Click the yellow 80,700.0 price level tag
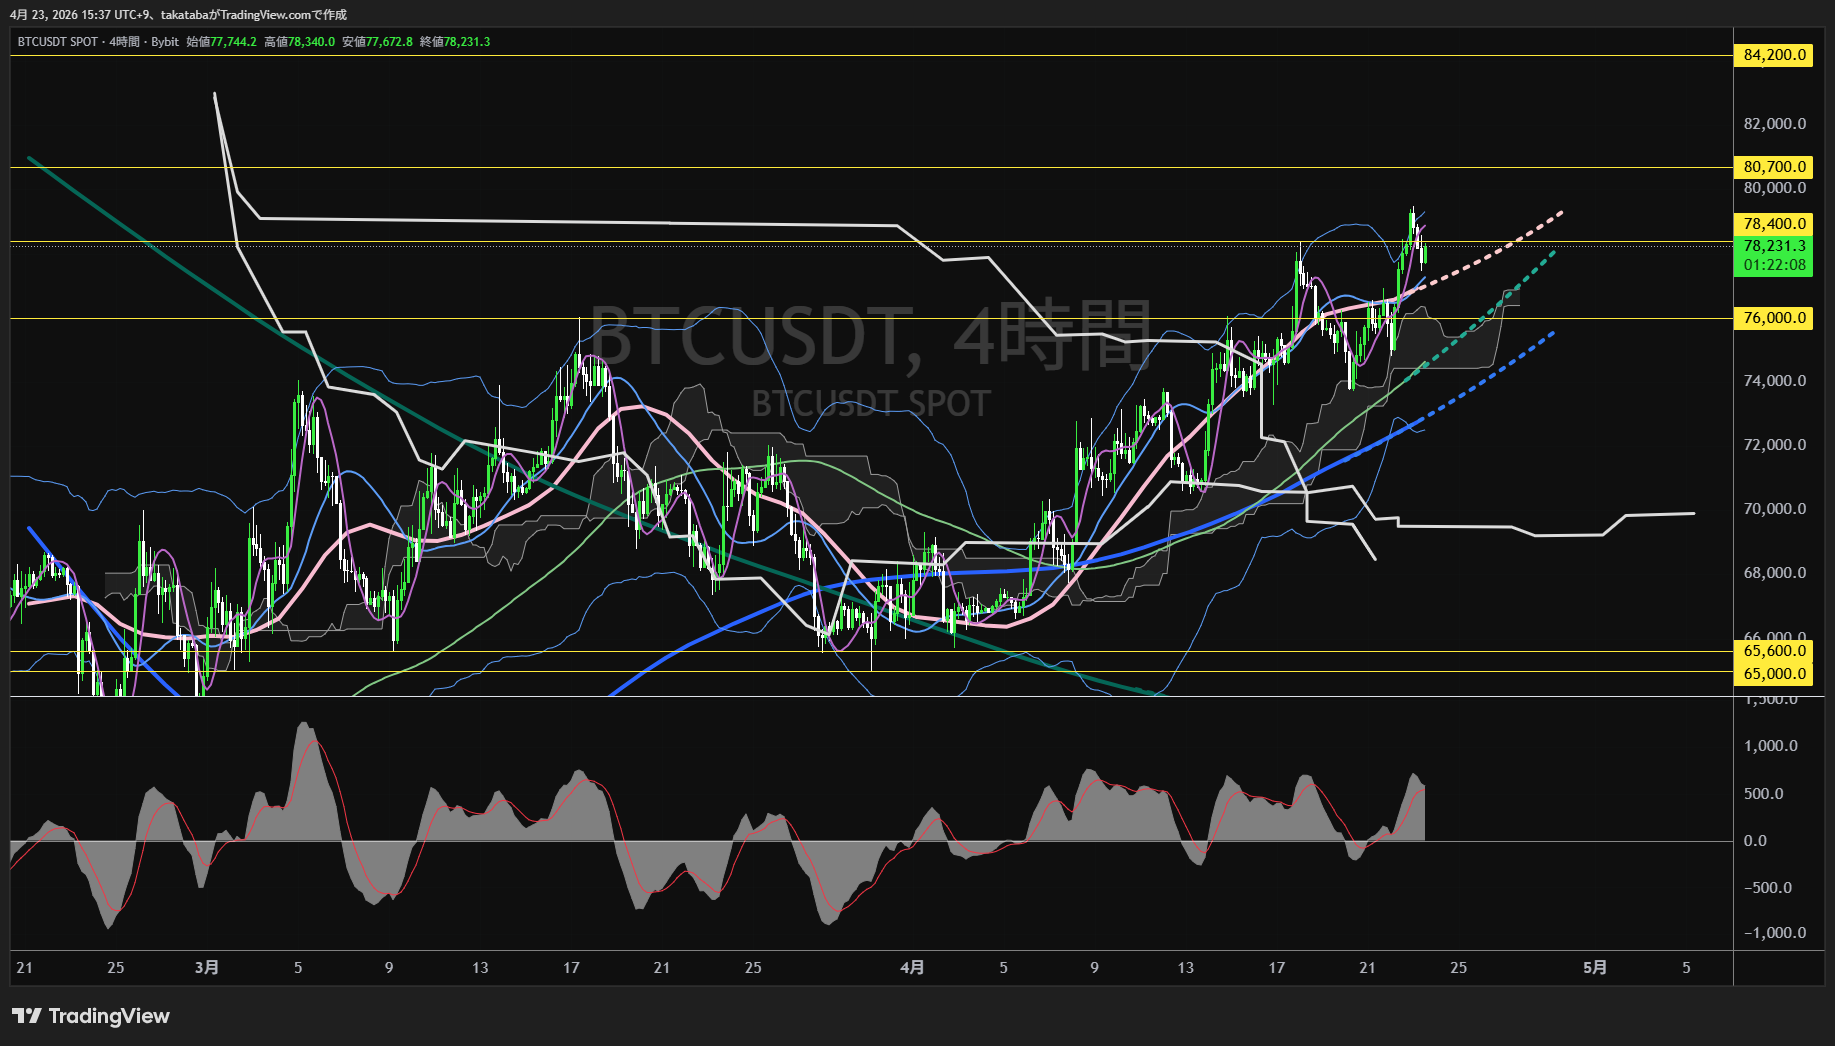This screenshot has width=1835, height=1046. 1773,167
